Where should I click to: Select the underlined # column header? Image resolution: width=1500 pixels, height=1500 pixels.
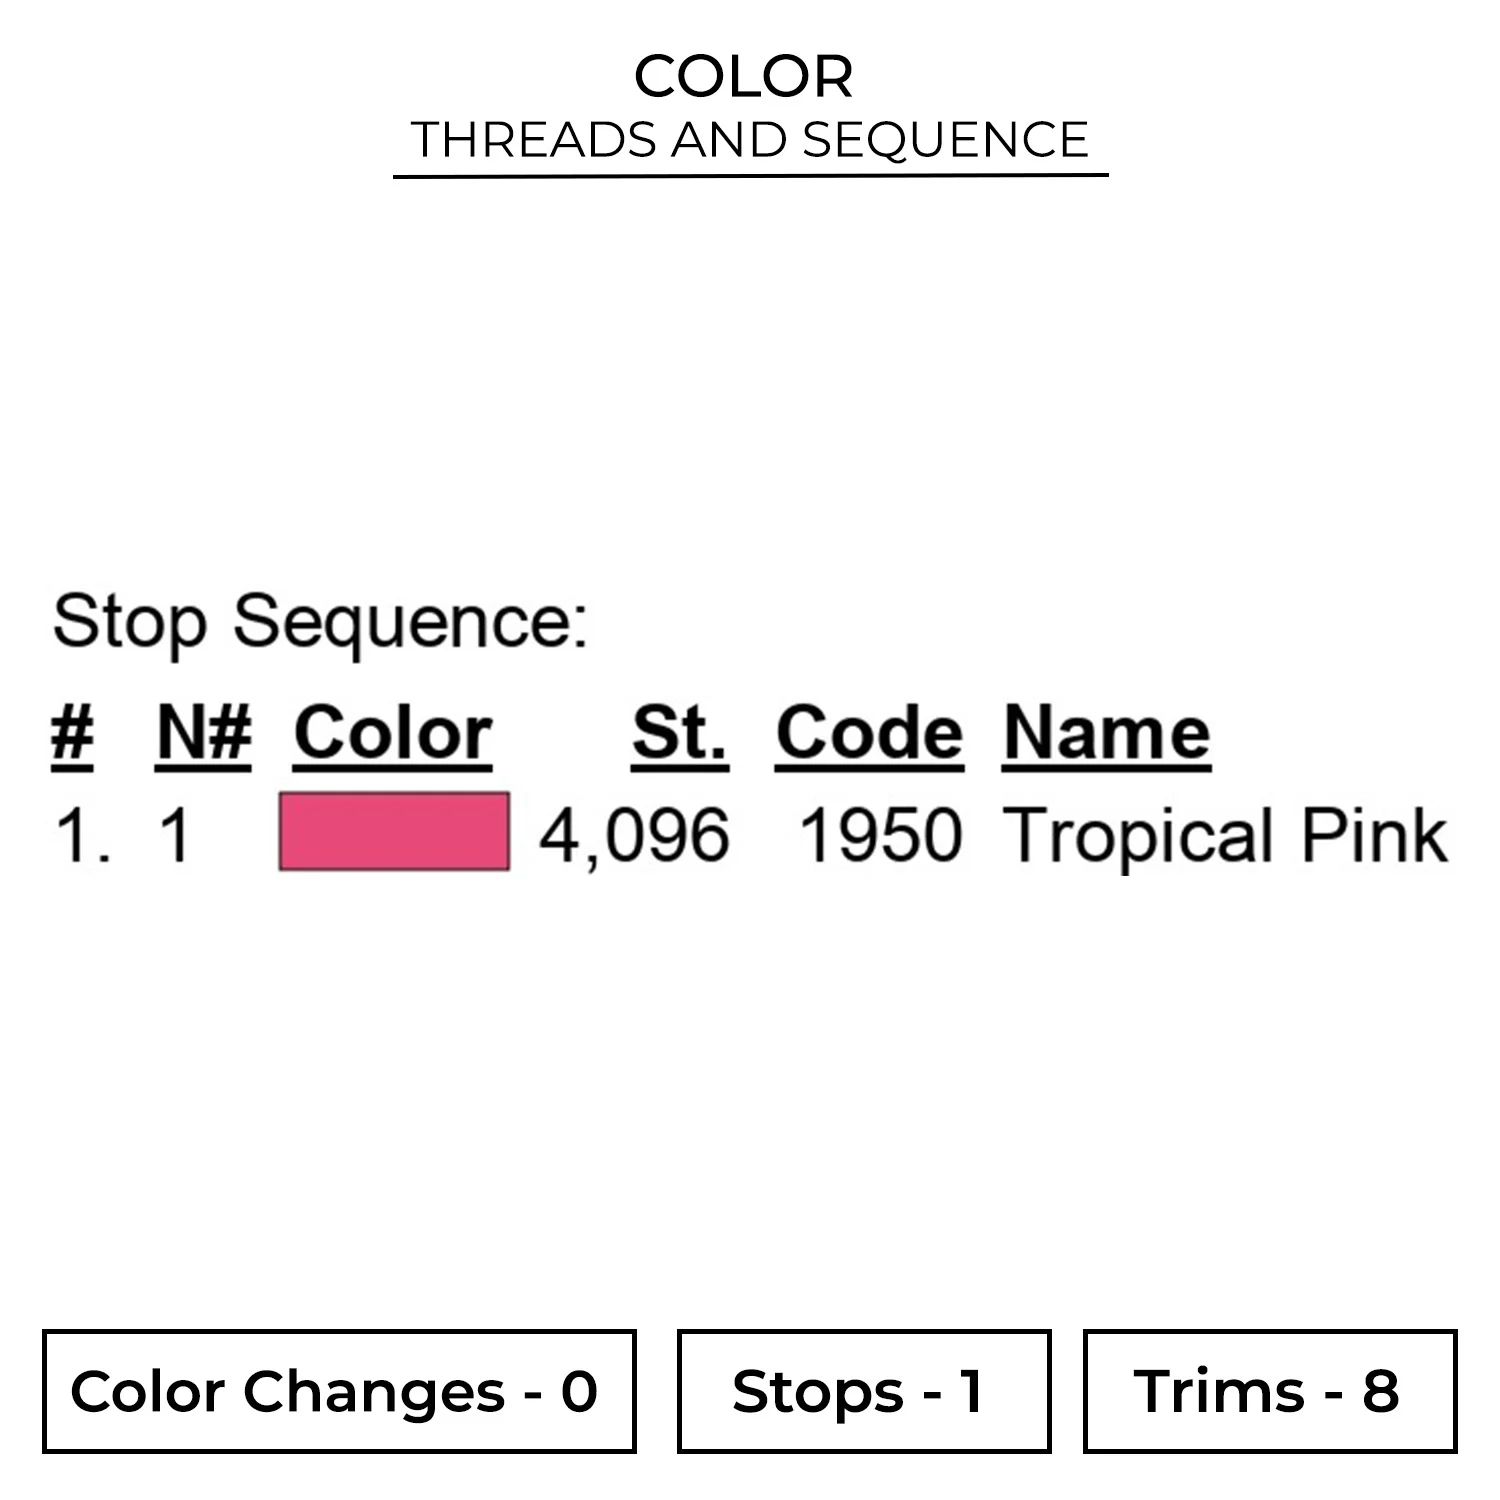tap(72, 734)
